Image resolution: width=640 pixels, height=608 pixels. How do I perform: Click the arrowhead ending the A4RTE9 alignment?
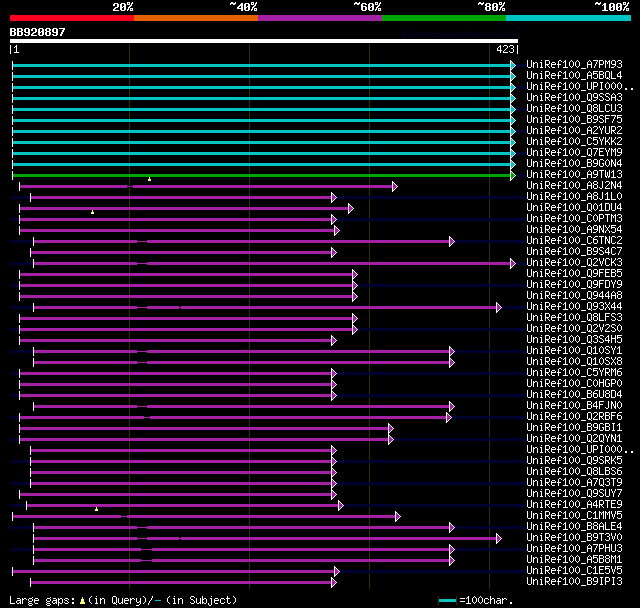click(341, 506)
